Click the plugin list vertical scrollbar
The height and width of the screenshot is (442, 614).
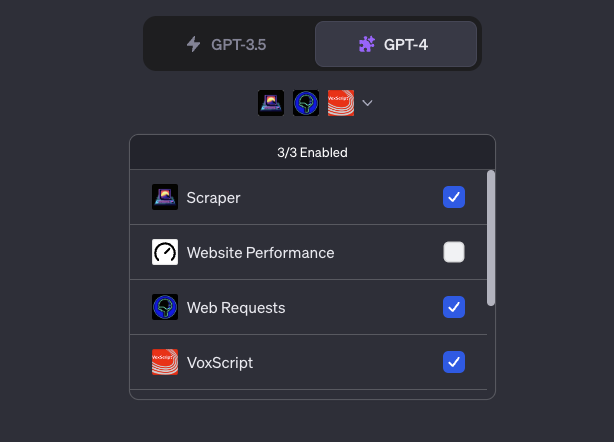coord(491,238)
